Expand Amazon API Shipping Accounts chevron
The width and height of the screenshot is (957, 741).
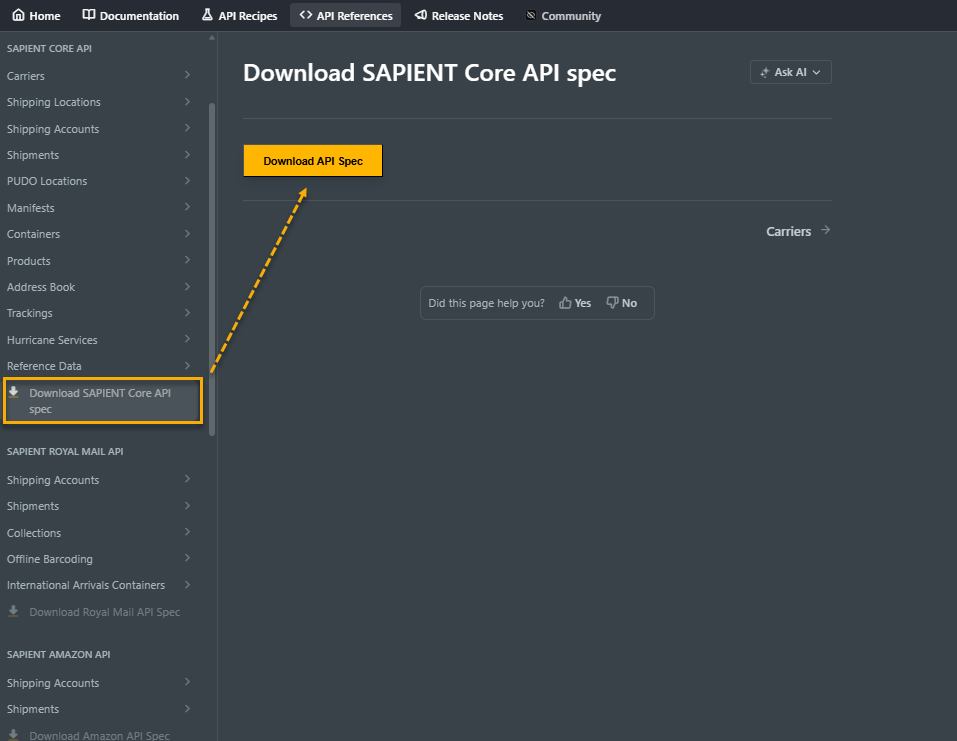[x=187, y=682]
